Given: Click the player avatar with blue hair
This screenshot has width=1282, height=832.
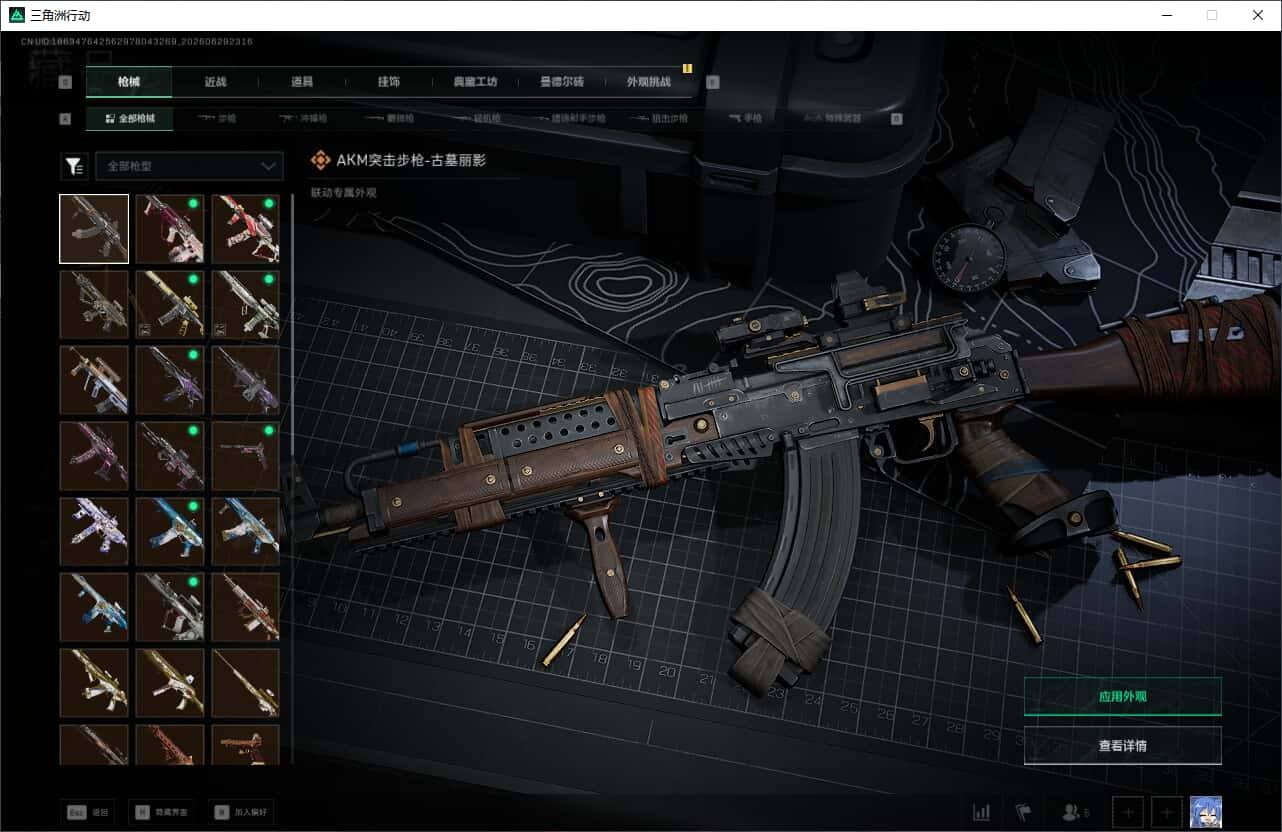Looking at the screenshot, I should point(1205,812).
